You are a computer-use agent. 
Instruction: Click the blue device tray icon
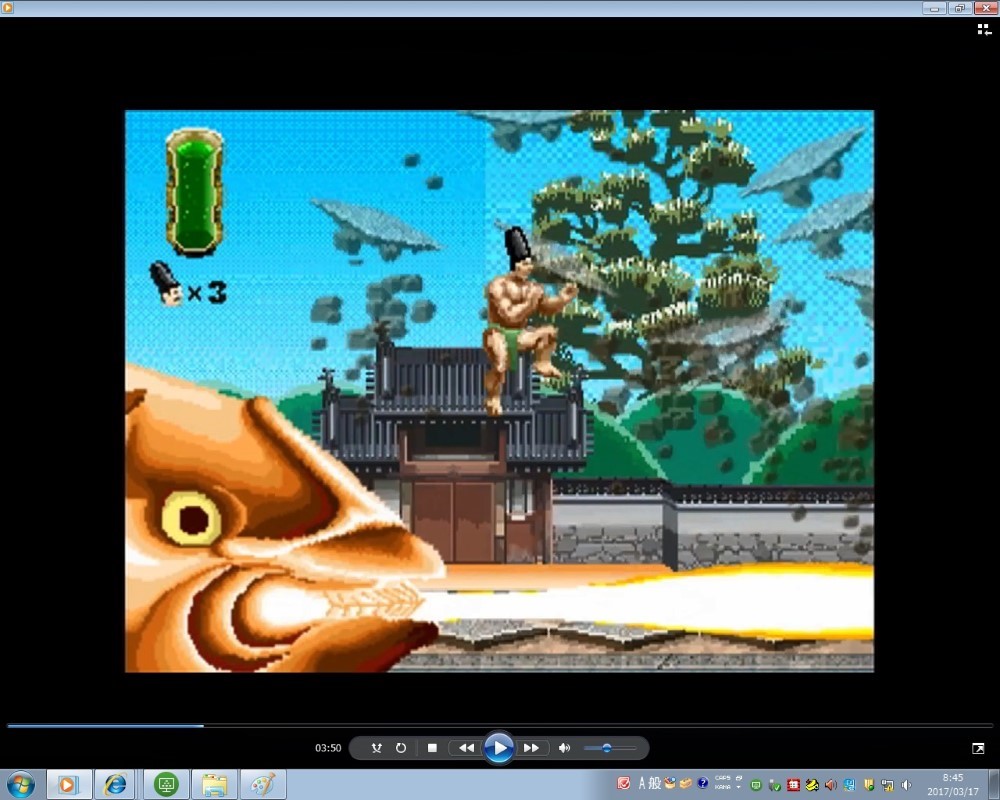(x=849, y=785)
